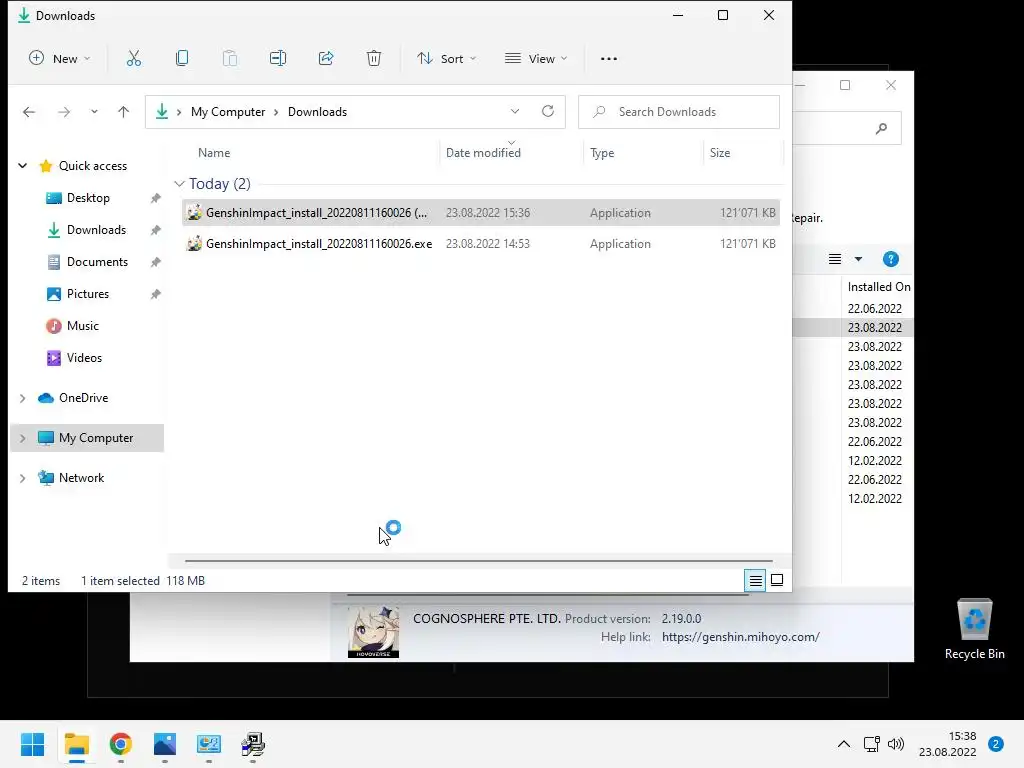Click the Rename icon in toolbar
The image size is (1024, 768).
coord(278,59)
